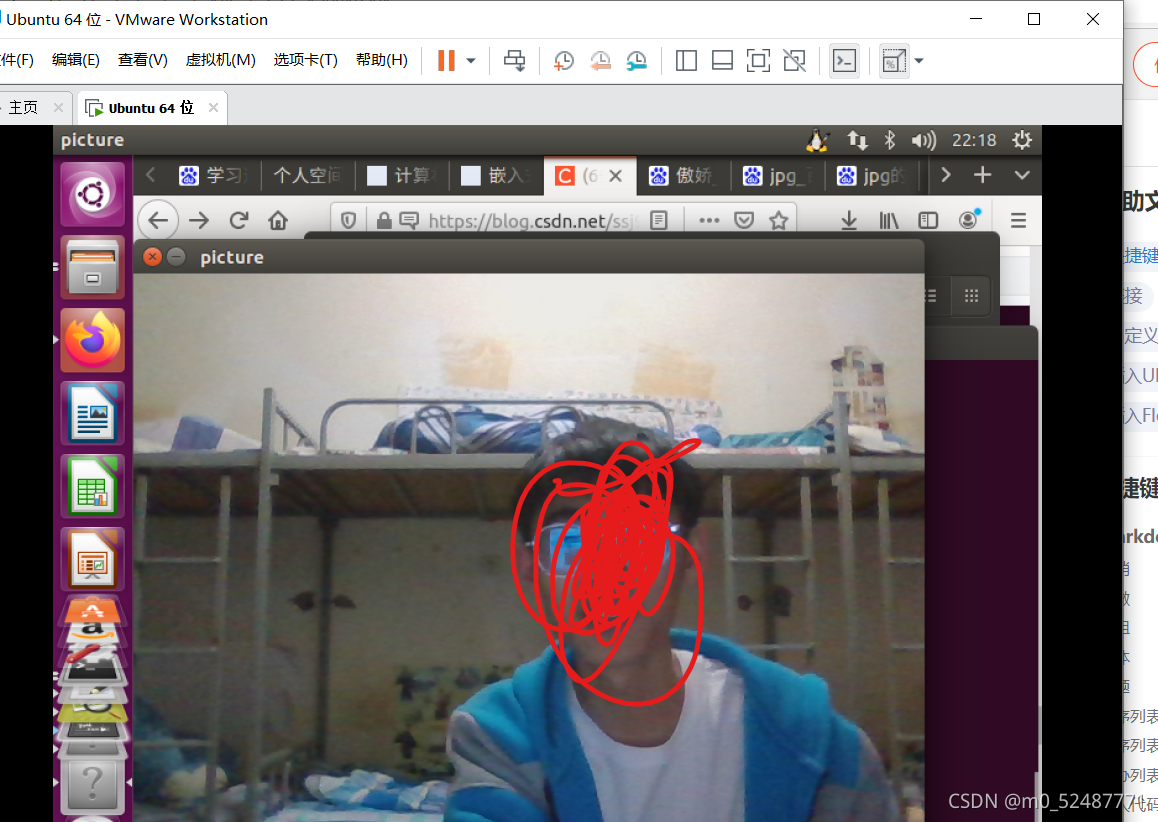Launch LibreOffice Impress from the launcher
The width and height of the screenshot is (1158, 822).
(x=92, y=558)
